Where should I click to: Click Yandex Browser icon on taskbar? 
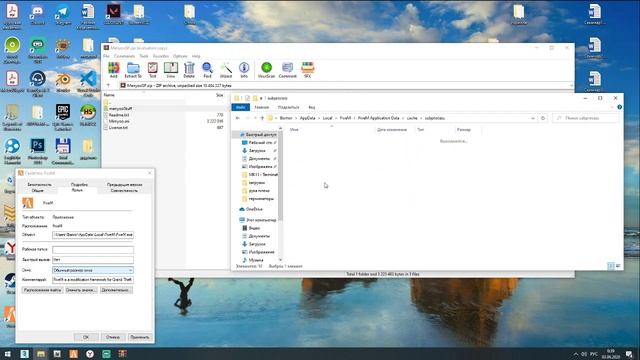[x=90, y=354]
